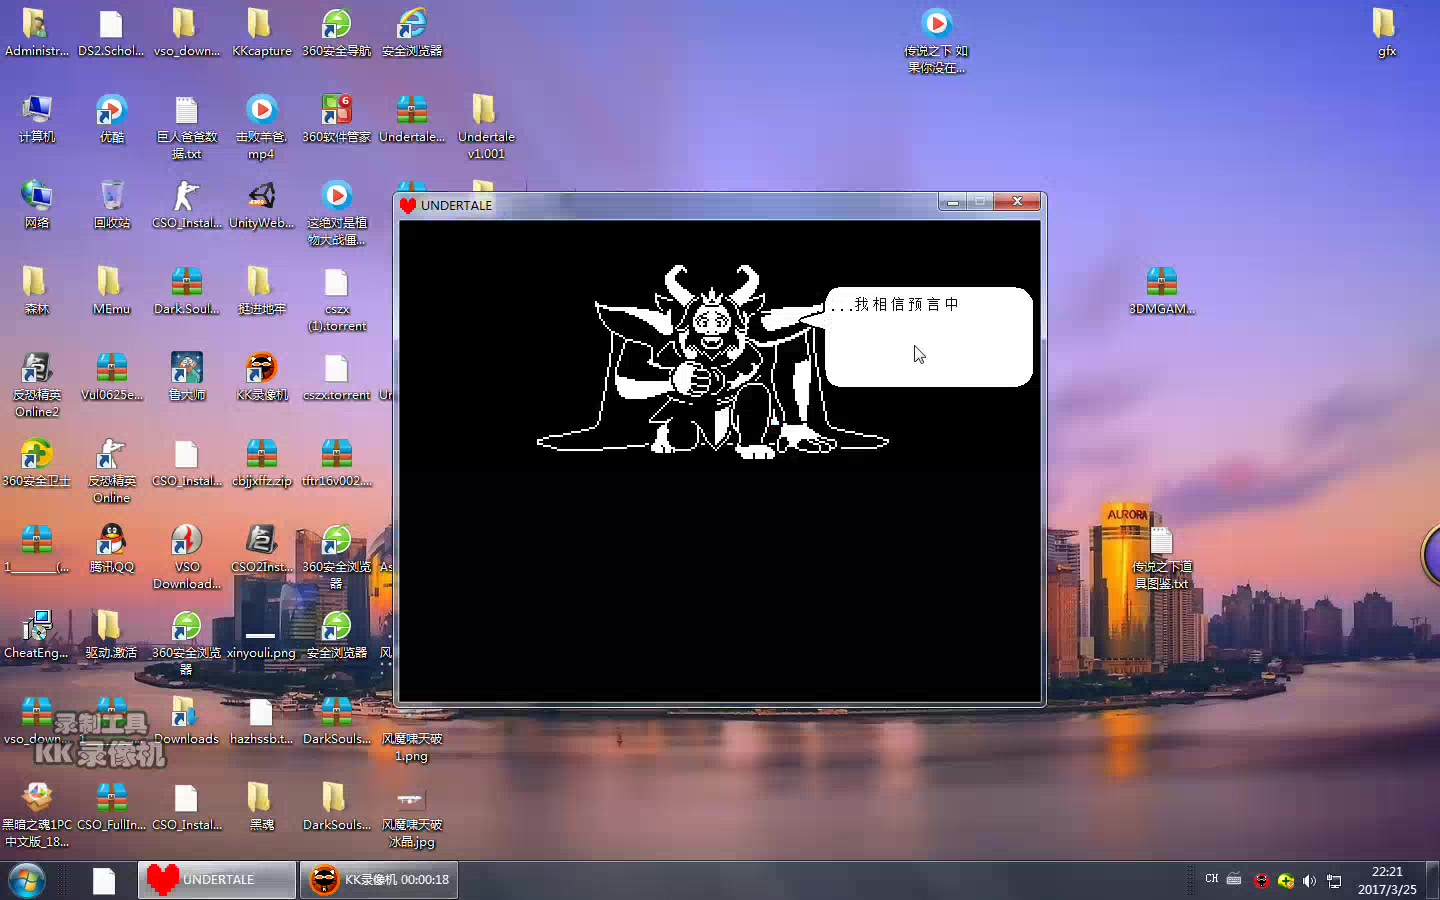1440x900 pixels.
Task: Launch the KK录像机 desktop shortcut
Action: [x=261, y=376]
